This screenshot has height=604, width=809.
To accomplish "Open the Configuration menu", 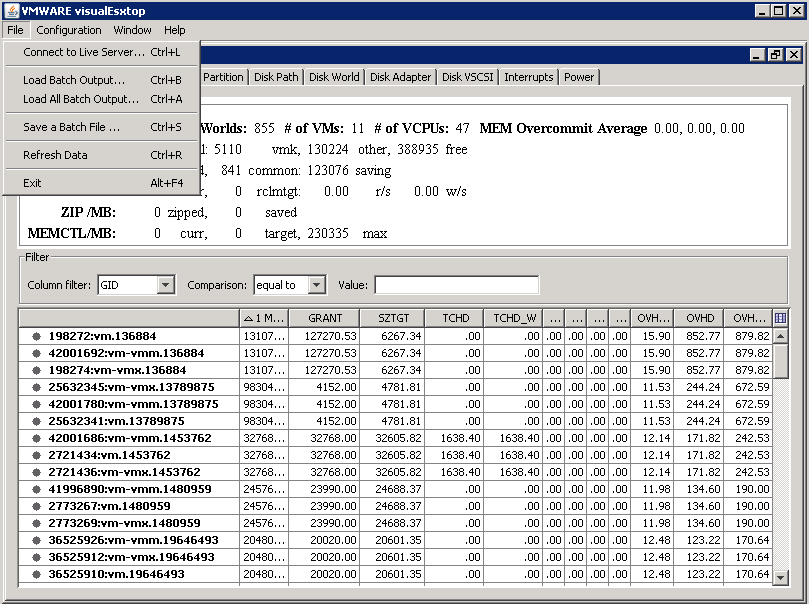I will point(69,30).
